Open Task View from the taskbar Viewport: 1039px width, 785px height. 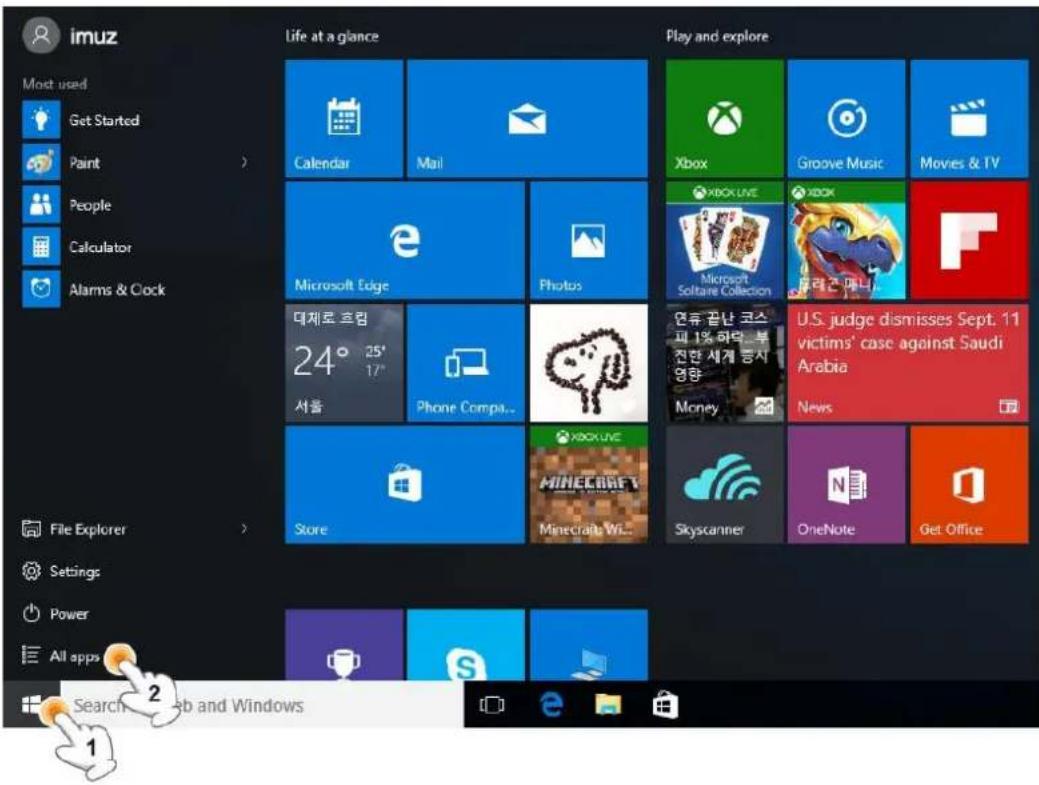492,705
